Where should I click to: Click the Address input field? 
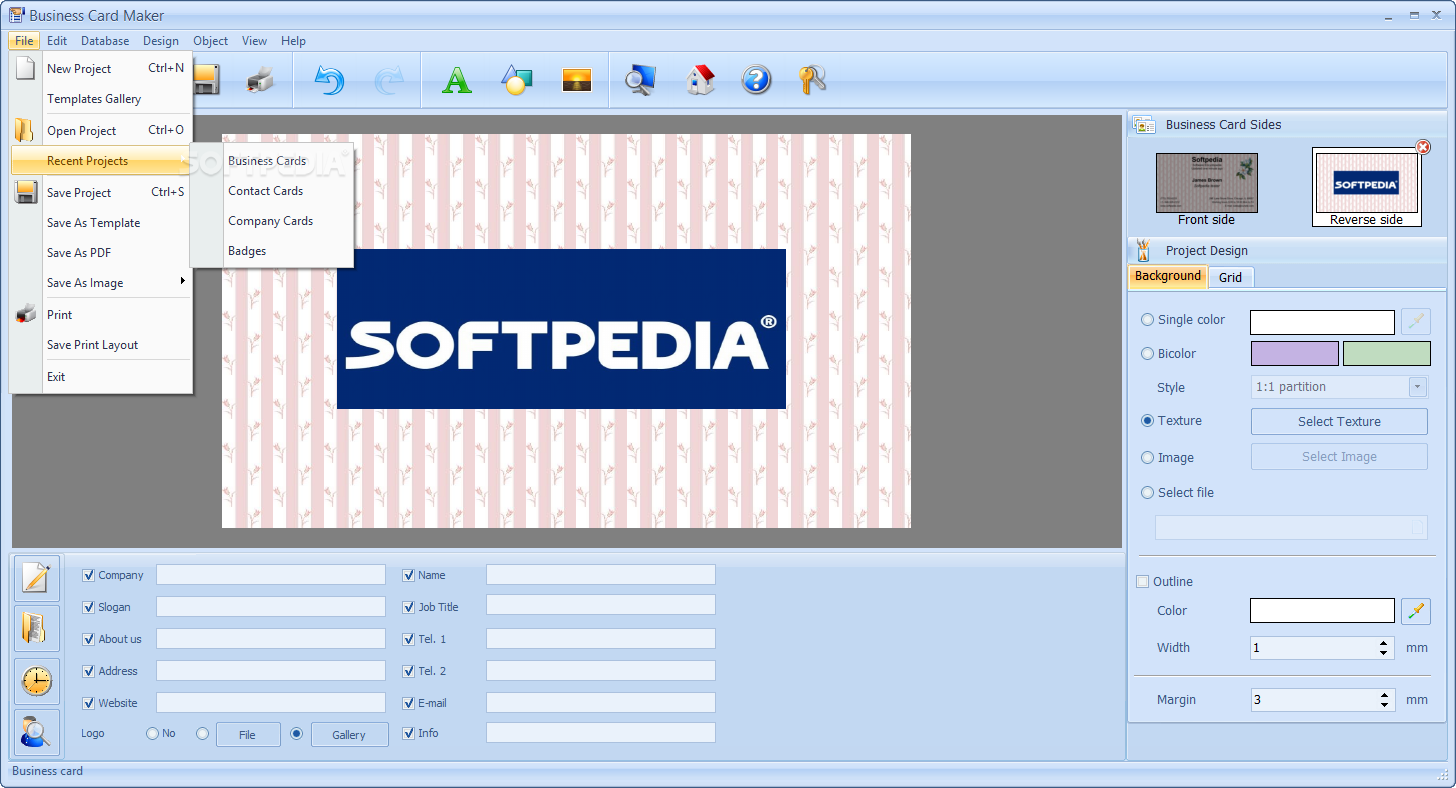coord(271,671)
